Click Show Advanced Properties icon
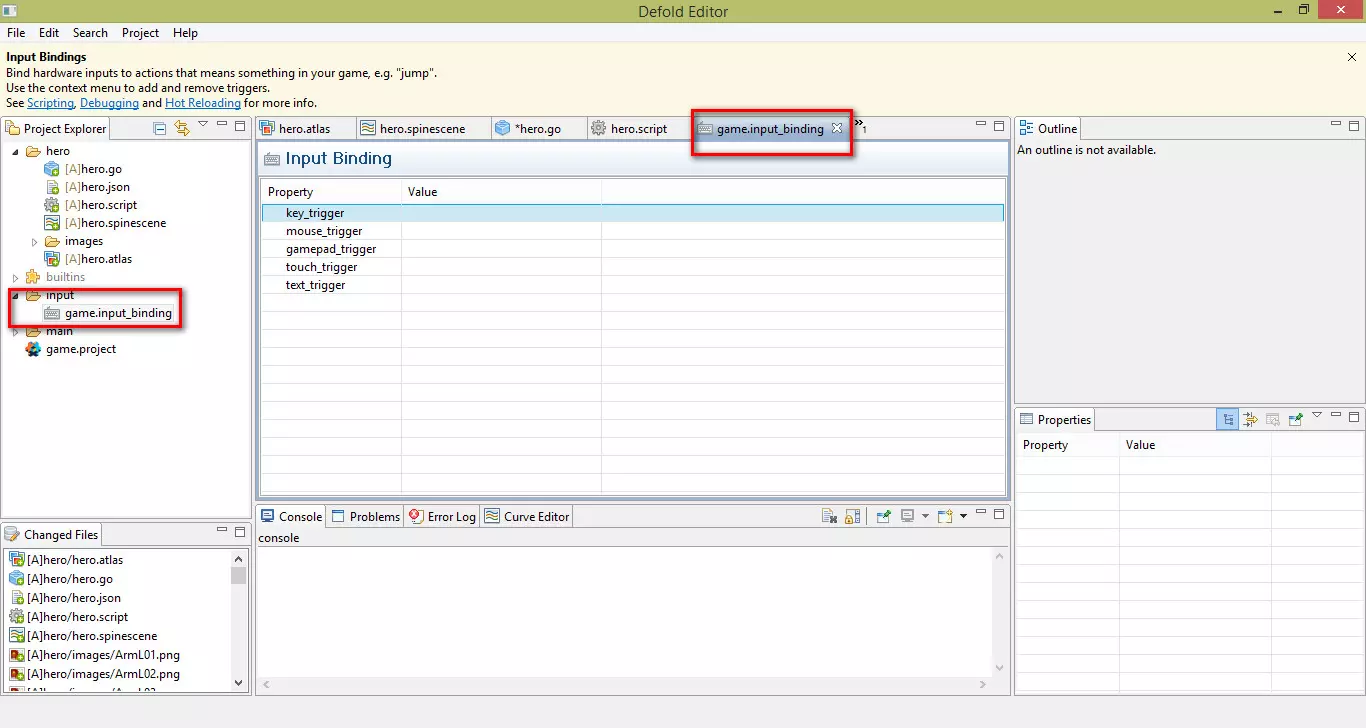This screenshot has width=1366, height=728. click(x=1250, y=420)
